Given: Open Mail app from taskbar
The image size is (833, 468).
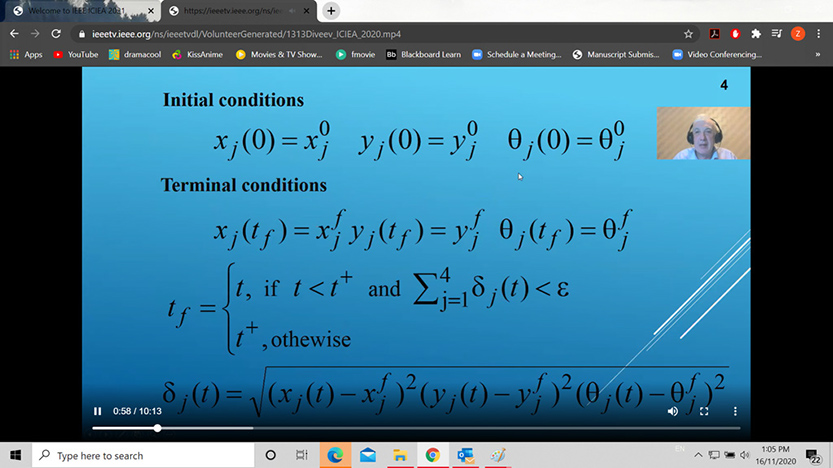Looking at the screenshot, I should pos(368,455).
